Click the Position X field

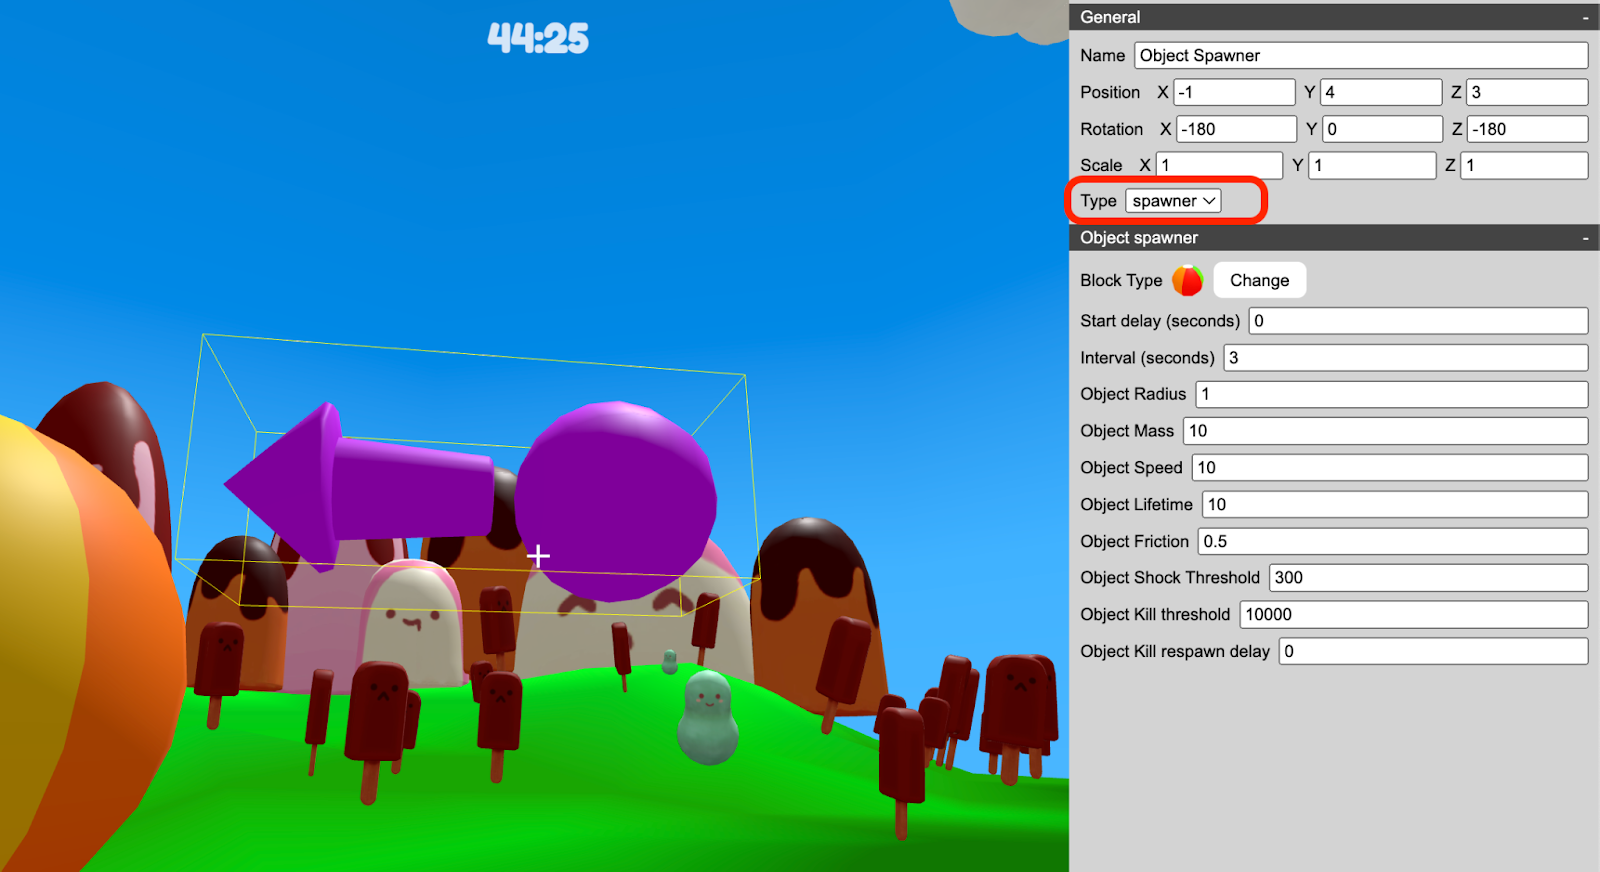pos(1234,92)
